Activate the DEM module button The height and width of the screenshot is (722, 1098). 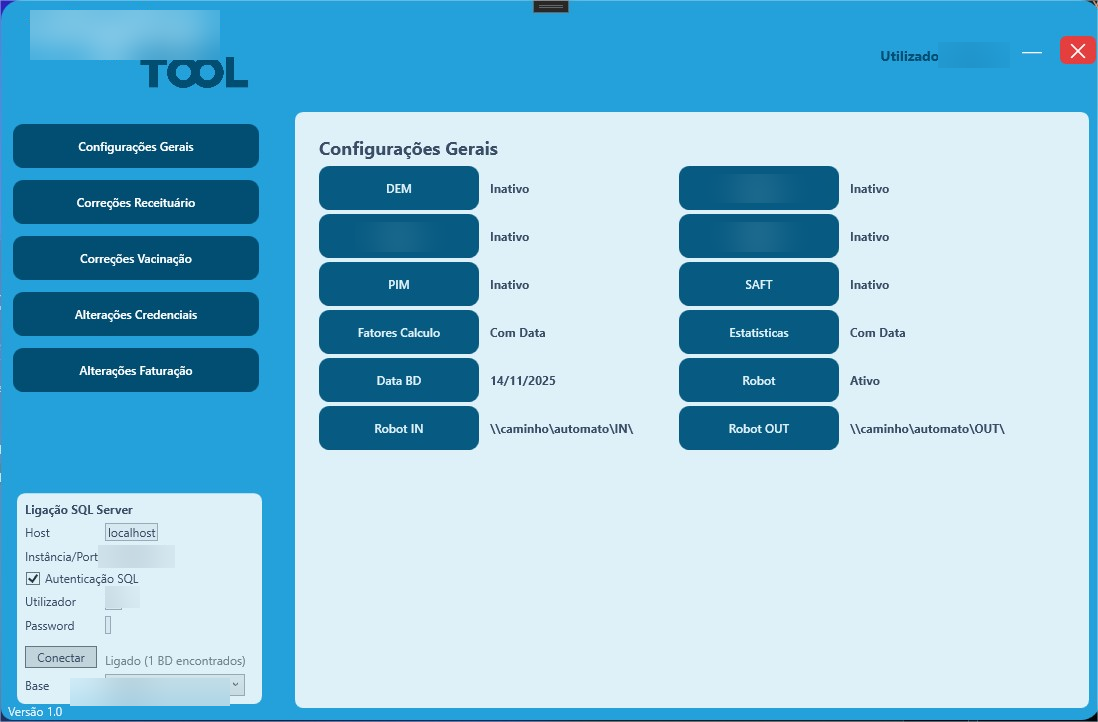click(x=398, y=187)
